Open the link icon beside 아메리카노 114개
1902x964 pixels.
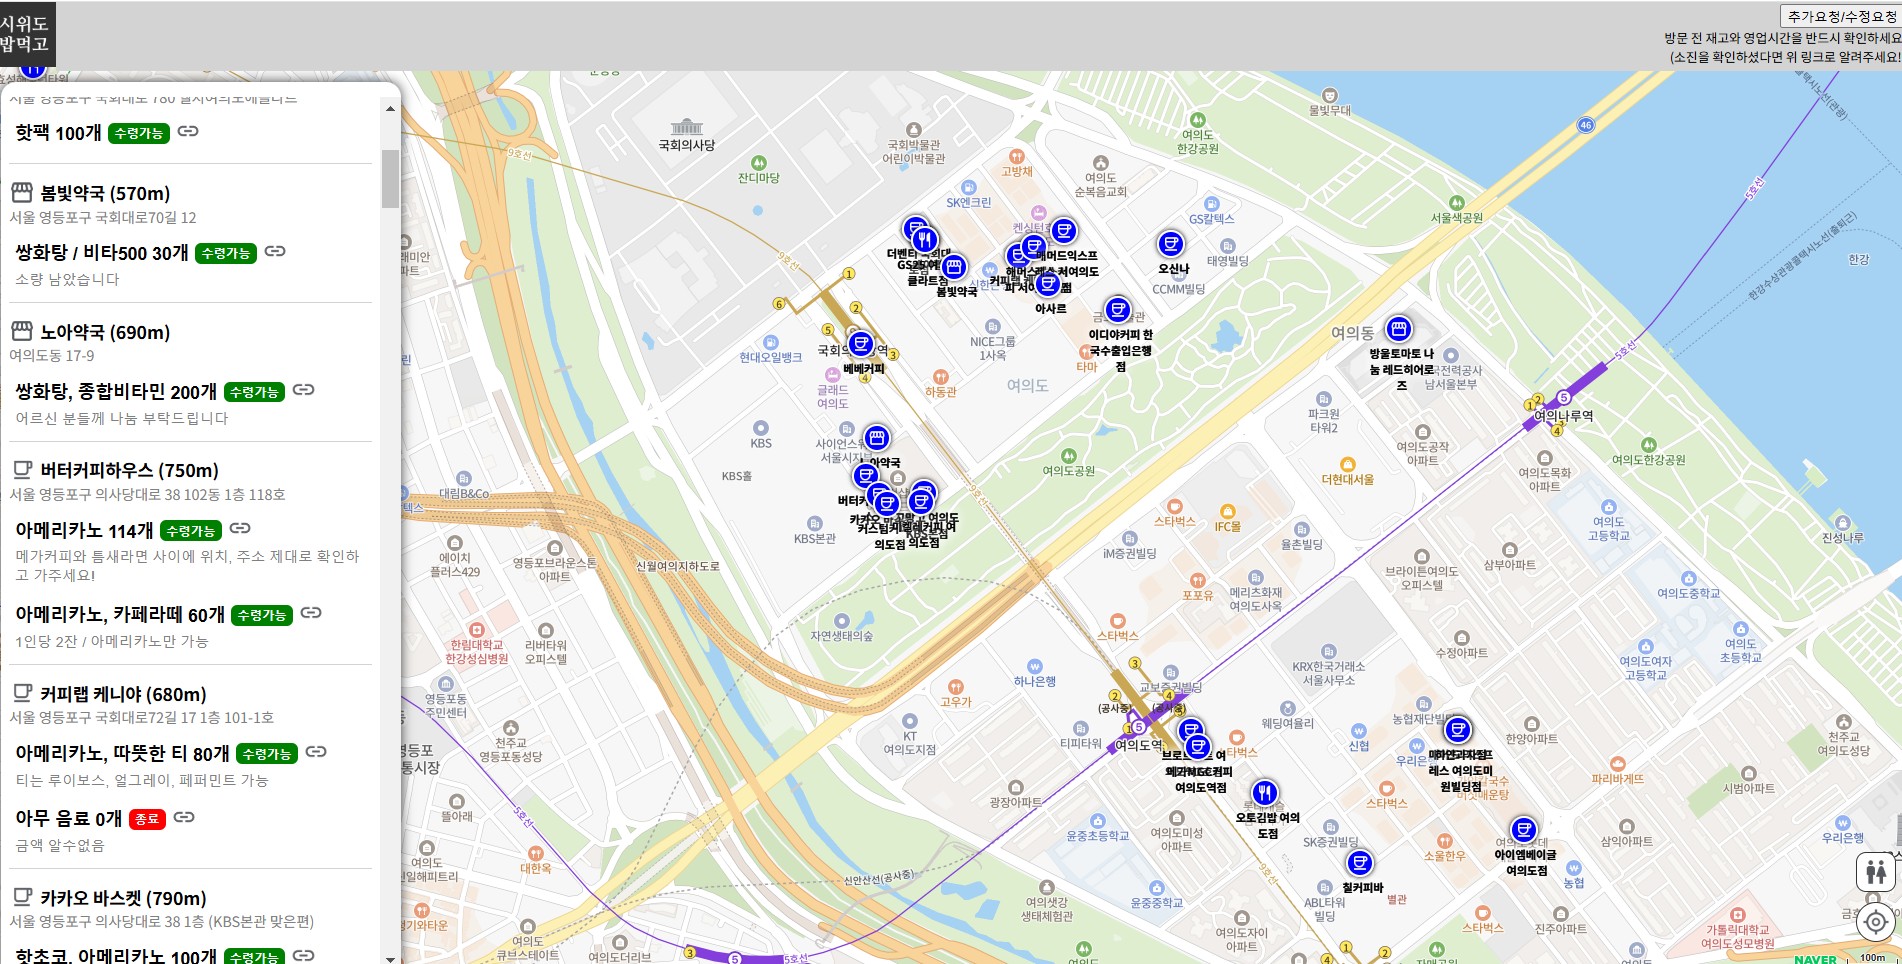pos(240,528)
